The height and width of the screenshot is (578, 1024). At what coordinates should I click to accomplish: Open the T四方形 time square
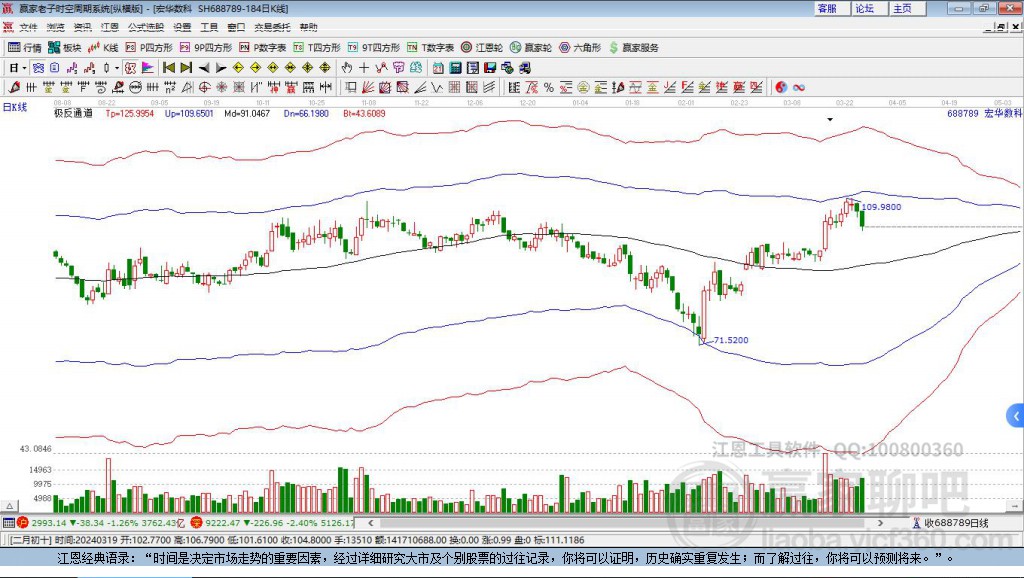[x=317, y=48]
